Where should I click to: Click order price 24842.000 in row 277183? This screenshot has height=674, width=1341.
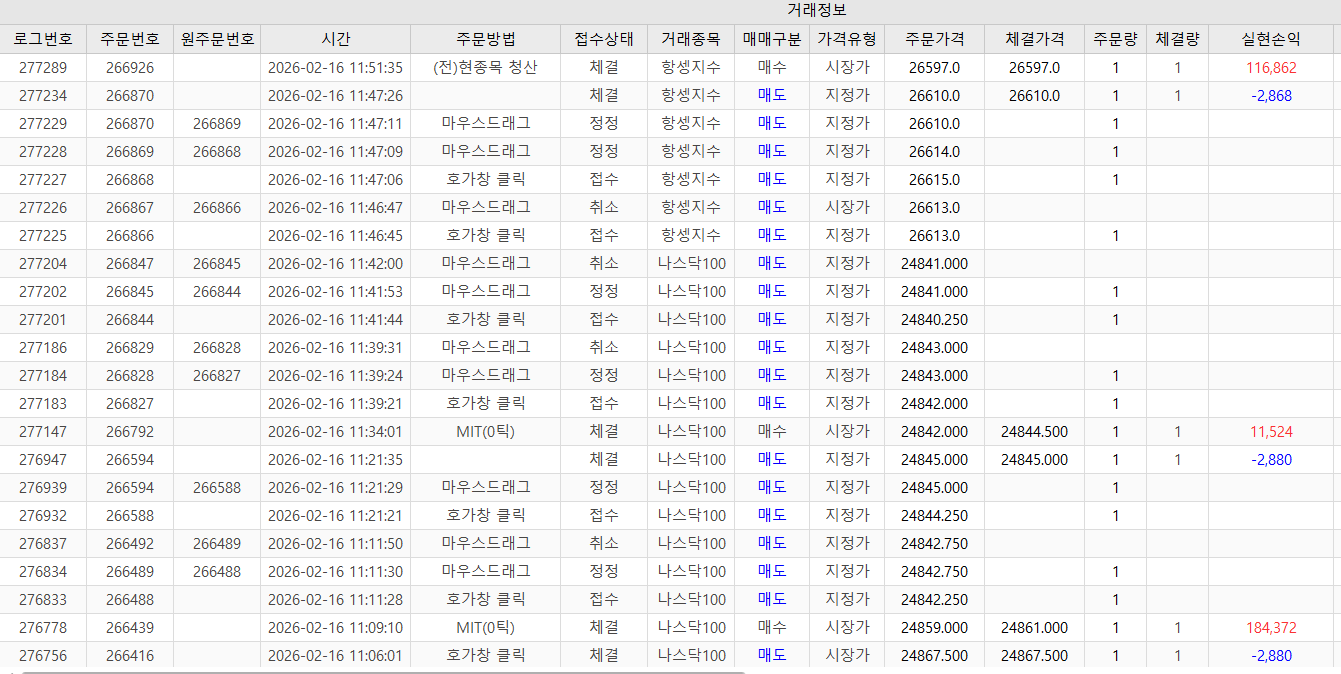pyautogui.click(x=935, y=404)
